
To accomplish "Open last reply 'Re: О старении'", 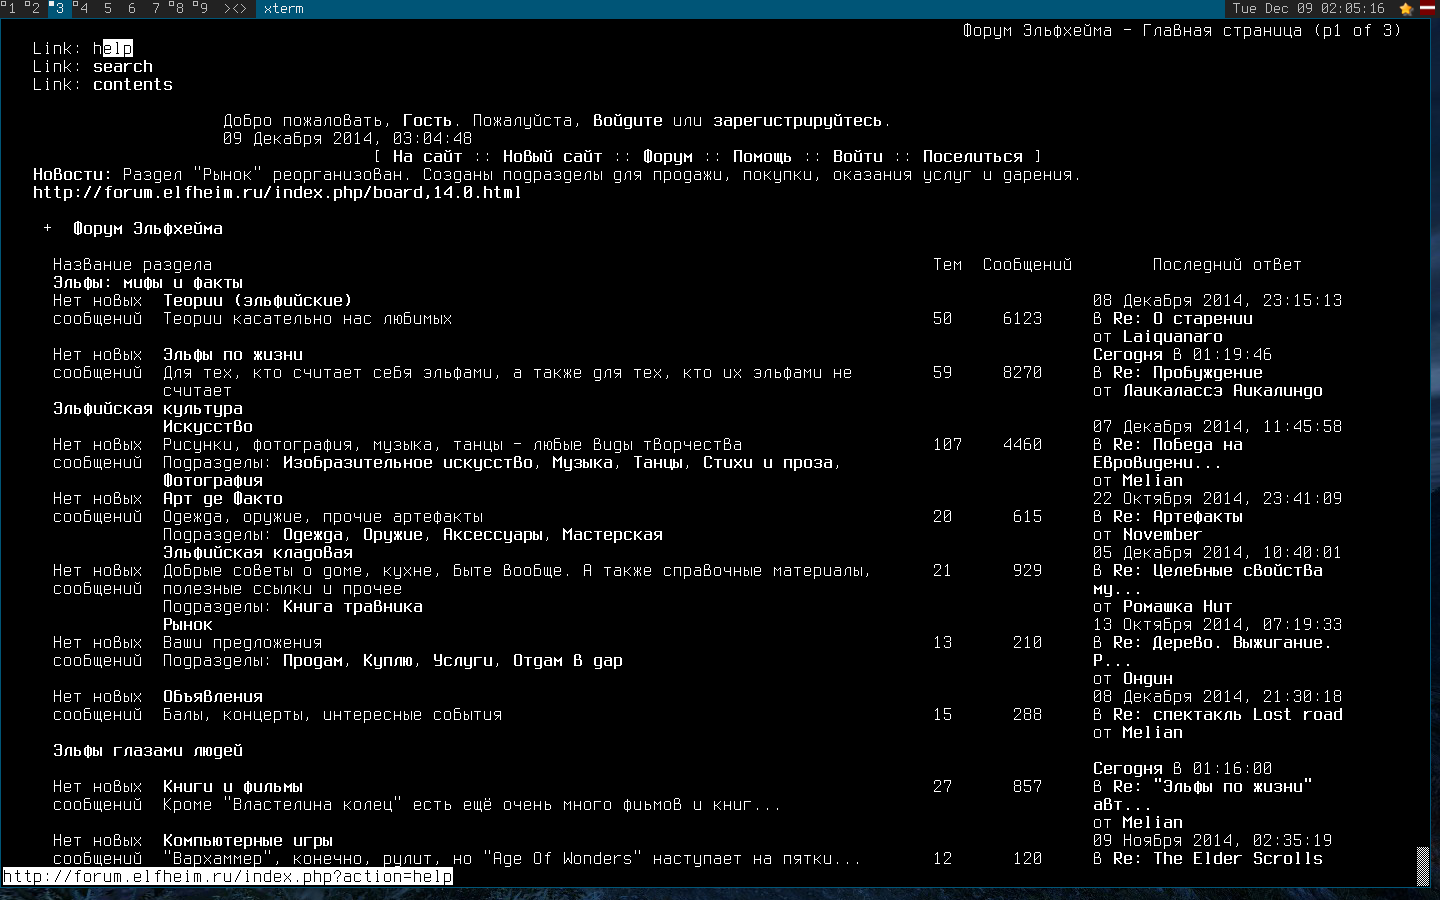I will [x=1183, y=318].
